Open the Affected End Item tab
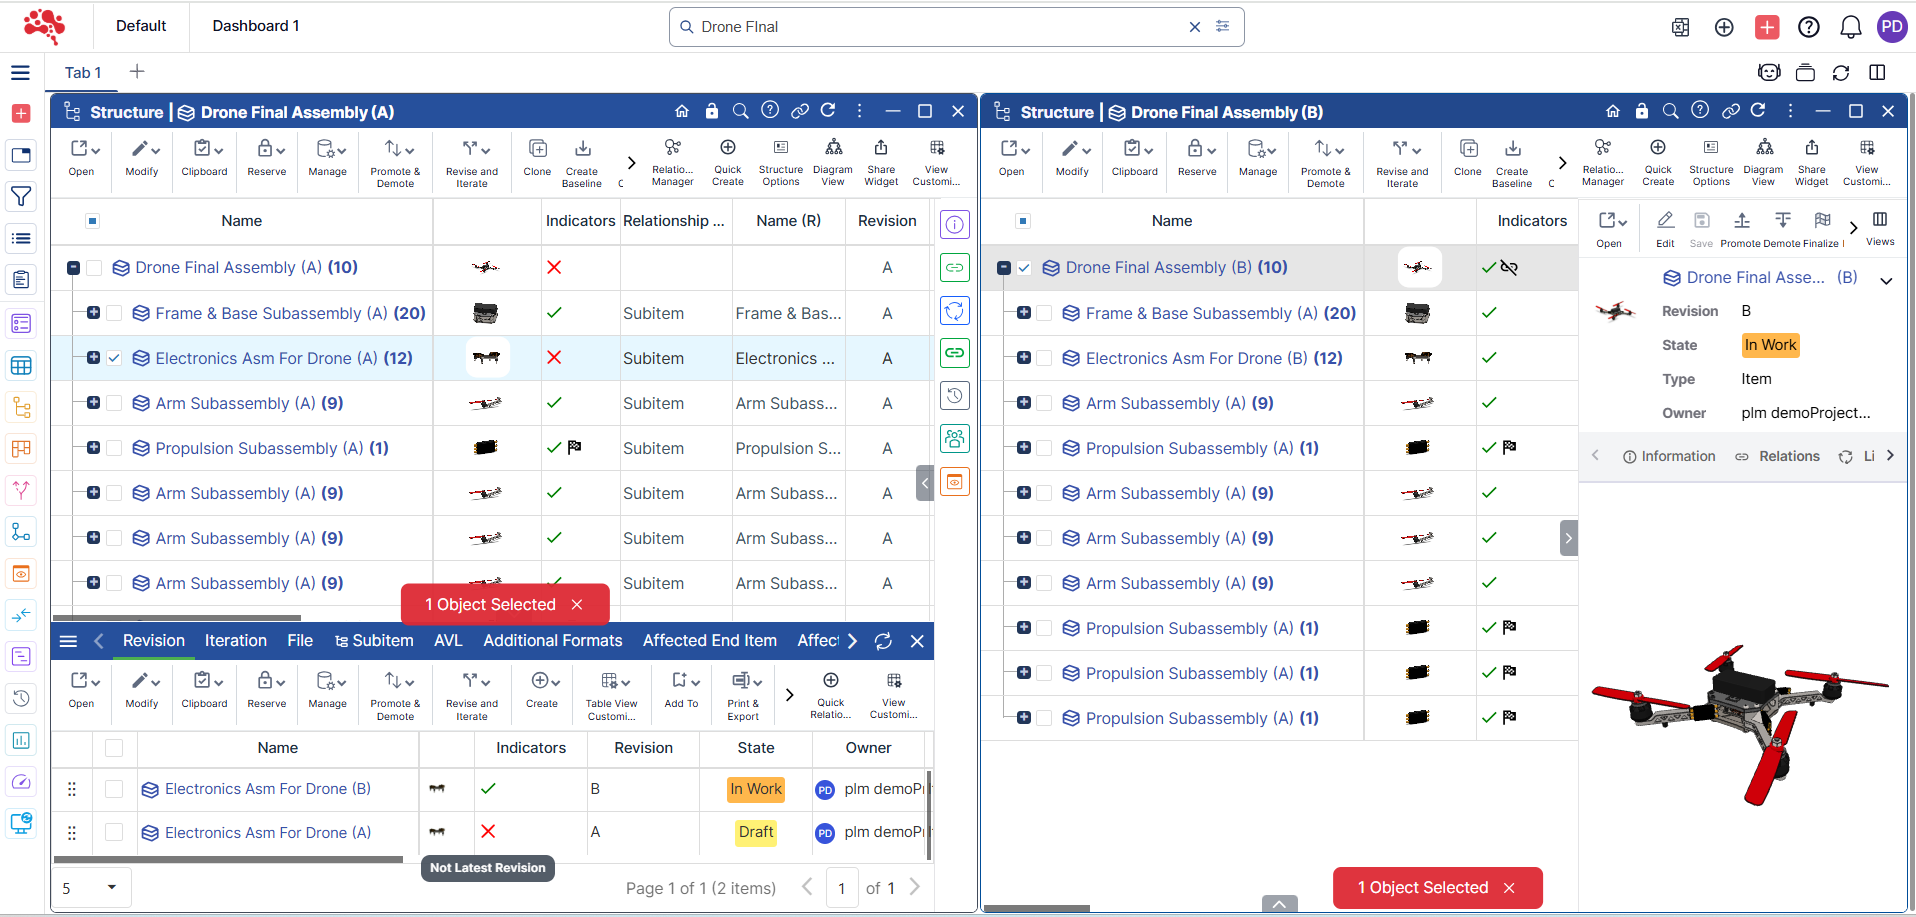Viewport: 1916px width, 917px height. [709, 641]
